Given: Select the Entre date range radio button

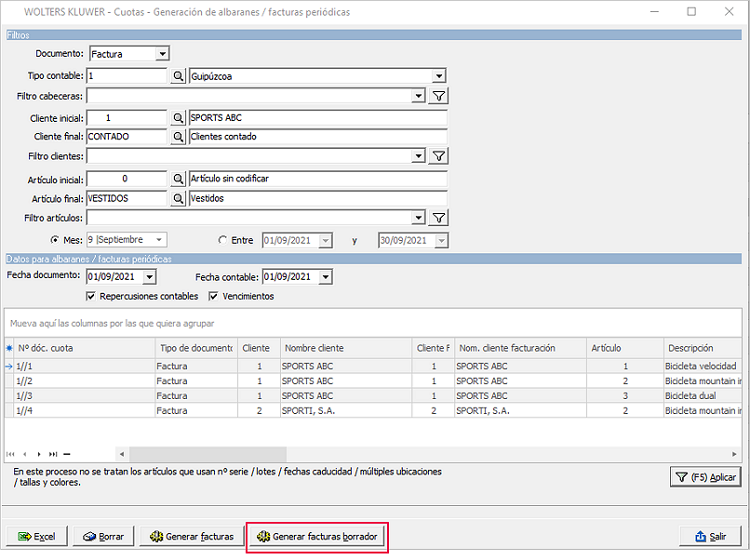Looking at the screenshot, I should [222, 240].
